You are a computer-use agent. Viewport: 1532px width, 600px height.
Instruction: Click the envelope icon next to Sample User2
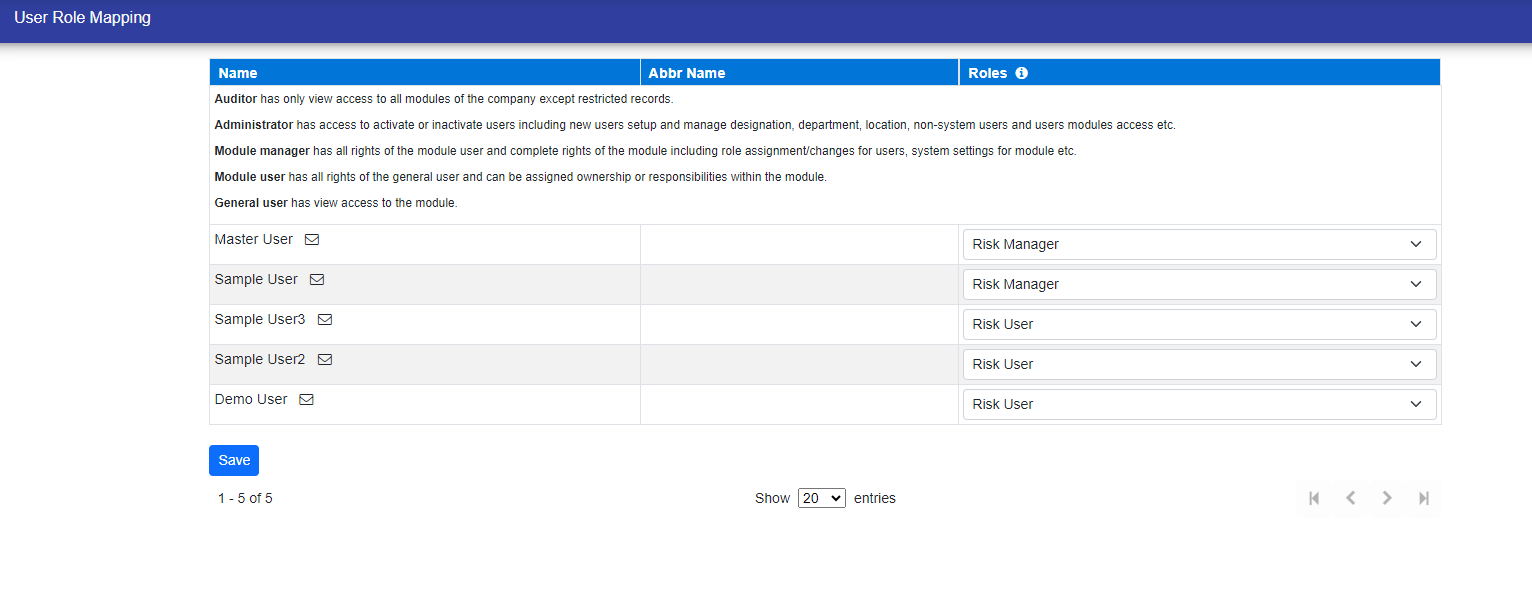point(325,360)
